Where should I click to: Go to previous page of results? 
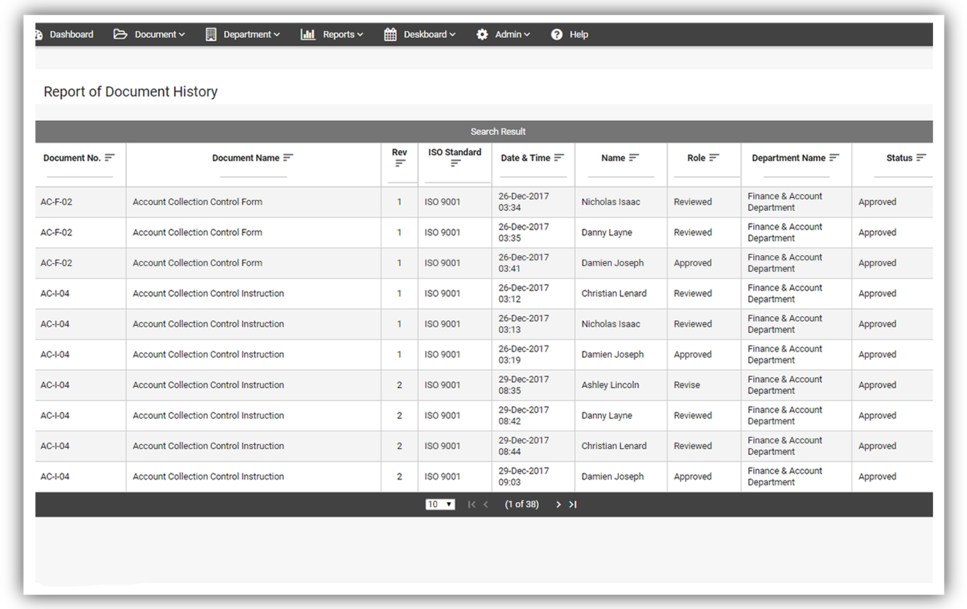[486, 504]
